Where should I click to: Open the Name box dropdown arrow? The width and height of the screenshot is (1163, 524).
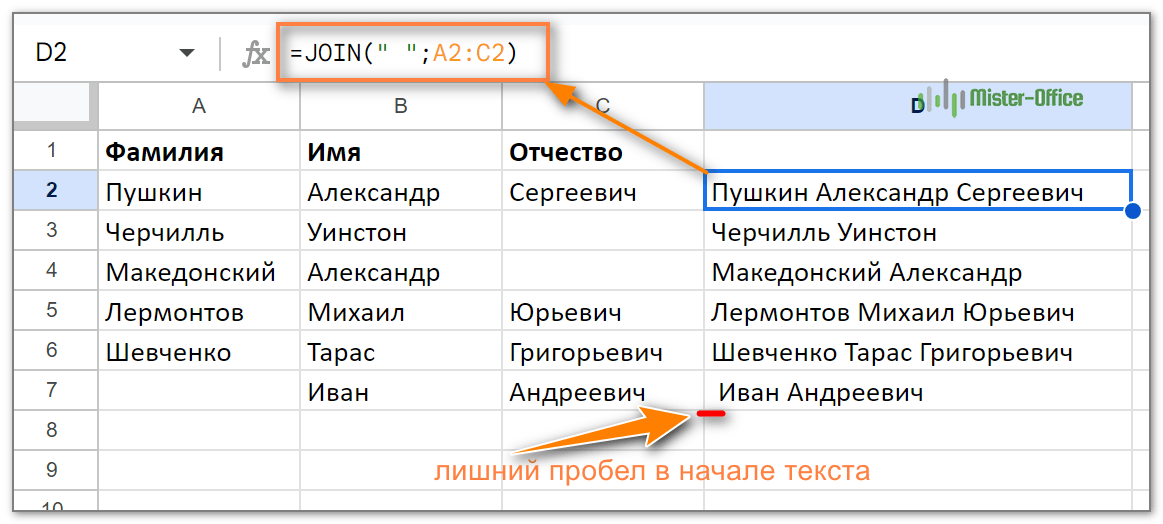click(187, 53)
